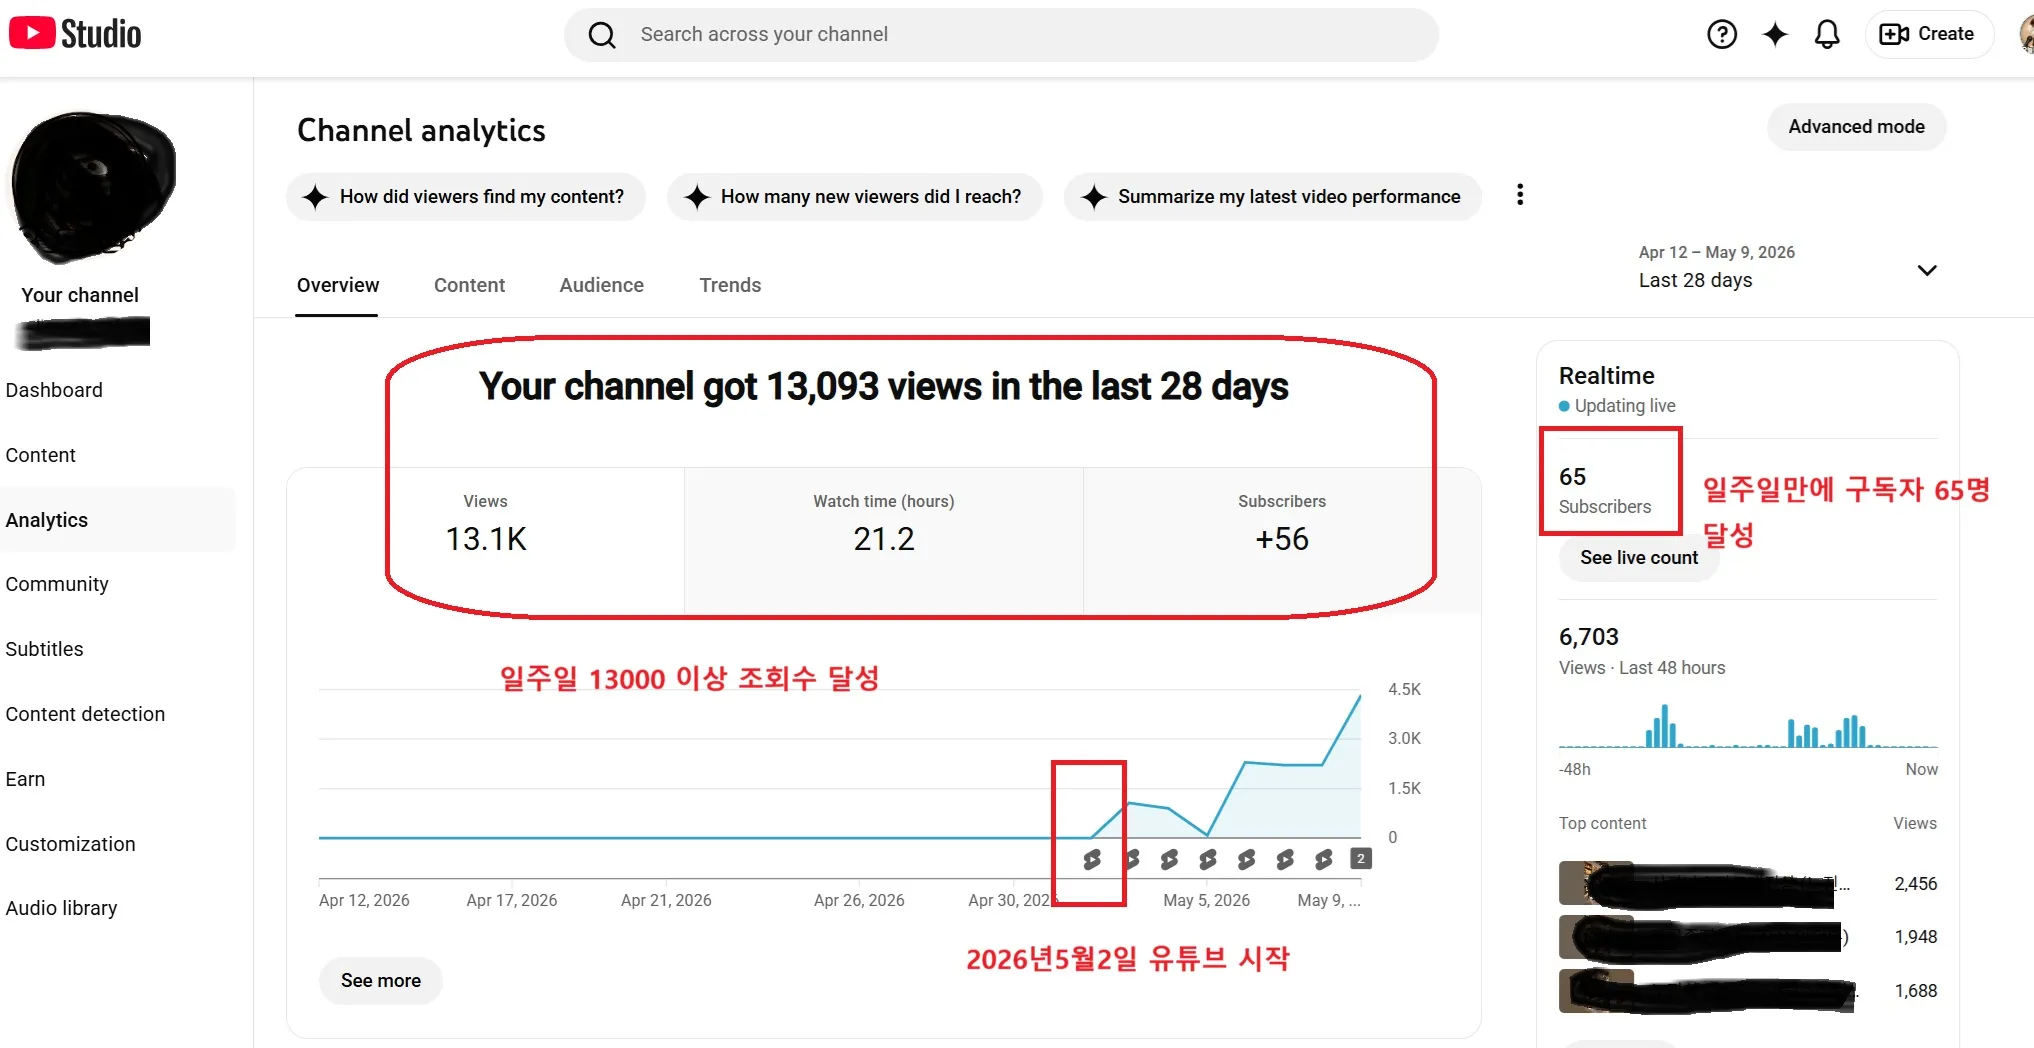Switch to the analytics Content tab
This screenshot has width=2034, height=1048.
pos(469,285)
